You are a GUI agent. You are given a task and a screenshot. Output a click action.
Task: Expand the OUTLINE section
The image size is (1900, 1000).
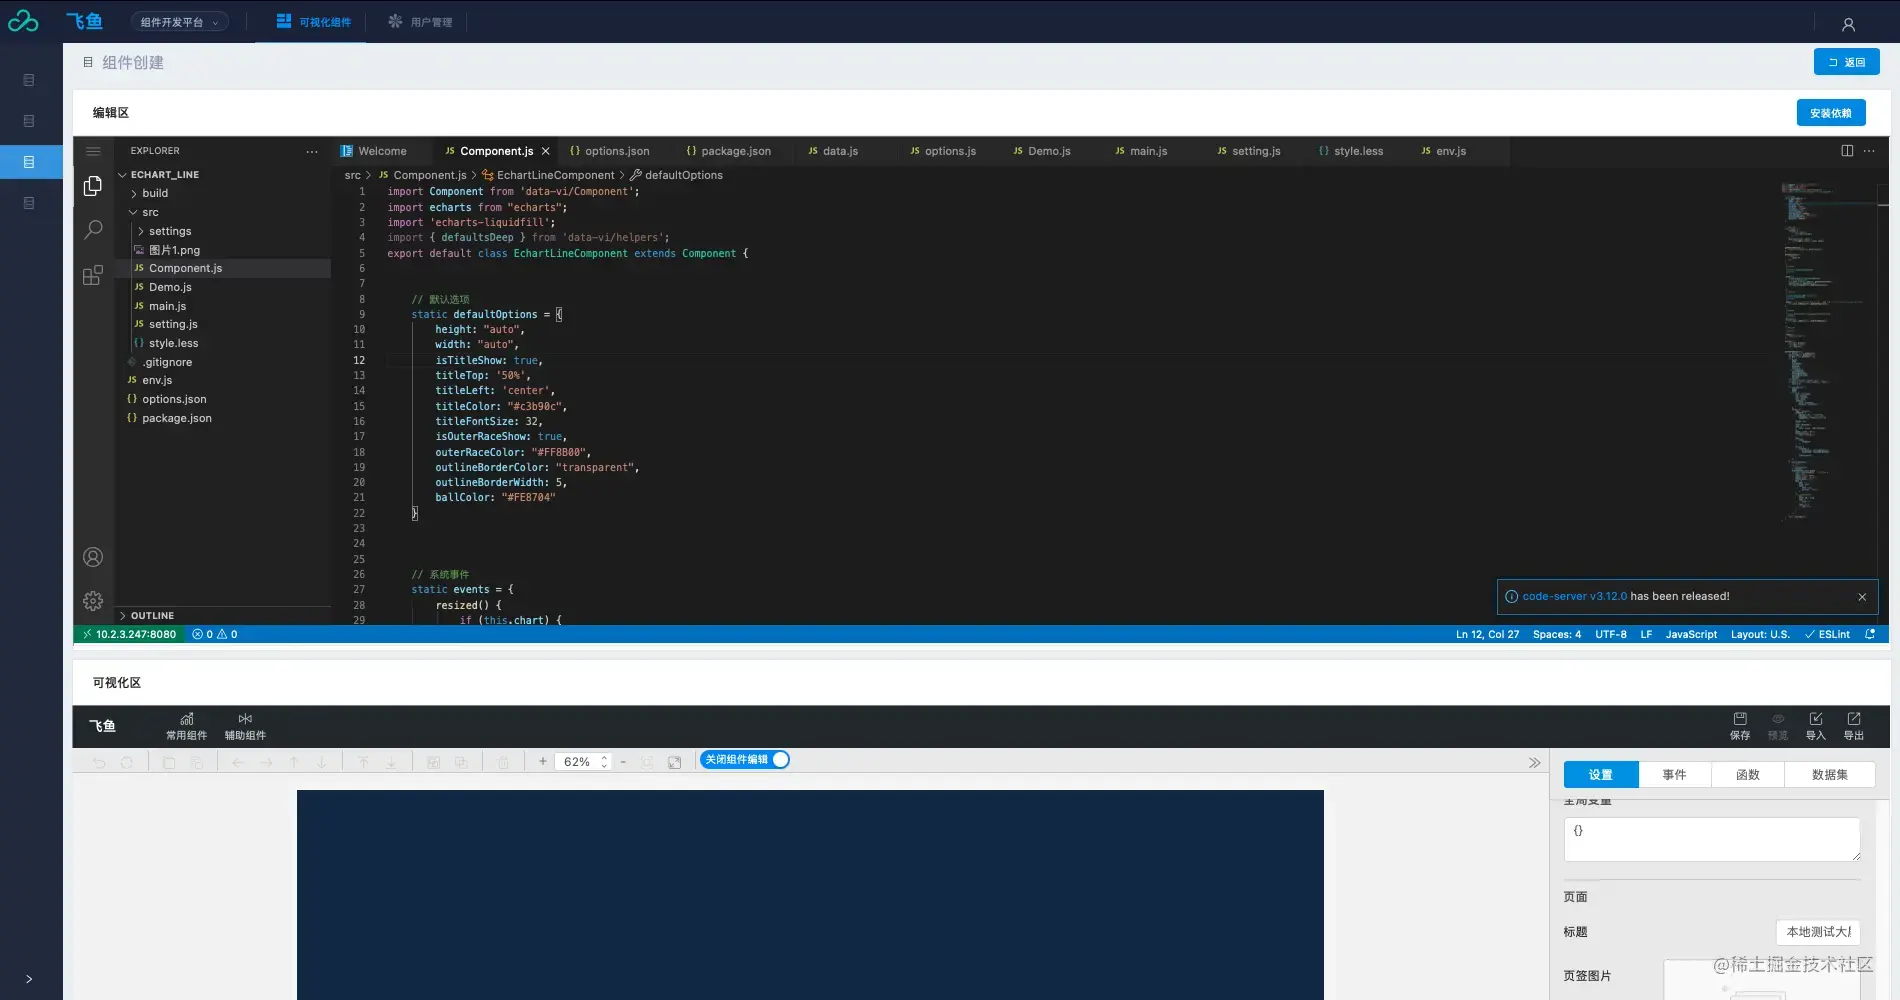tap(152, 616)
